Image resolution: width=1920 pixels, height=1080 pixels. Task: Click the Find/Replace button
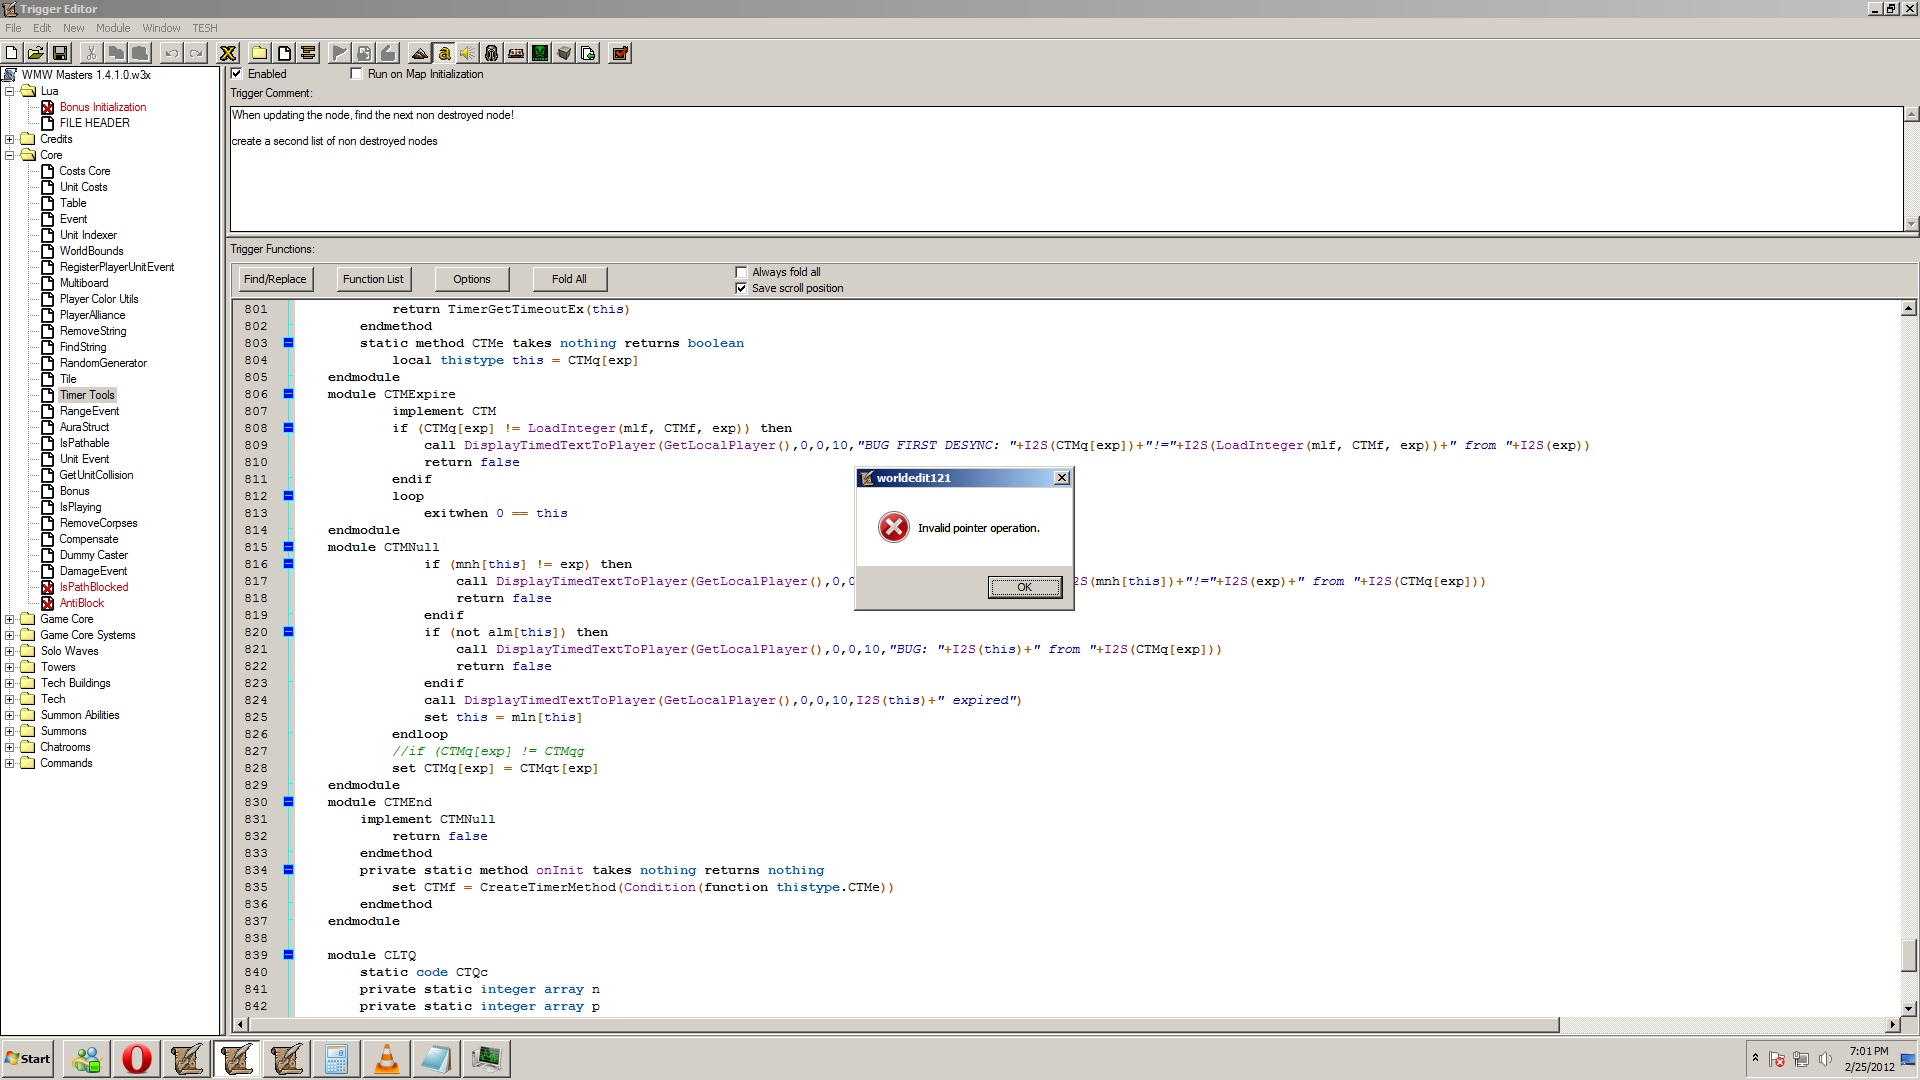(275, 279)
